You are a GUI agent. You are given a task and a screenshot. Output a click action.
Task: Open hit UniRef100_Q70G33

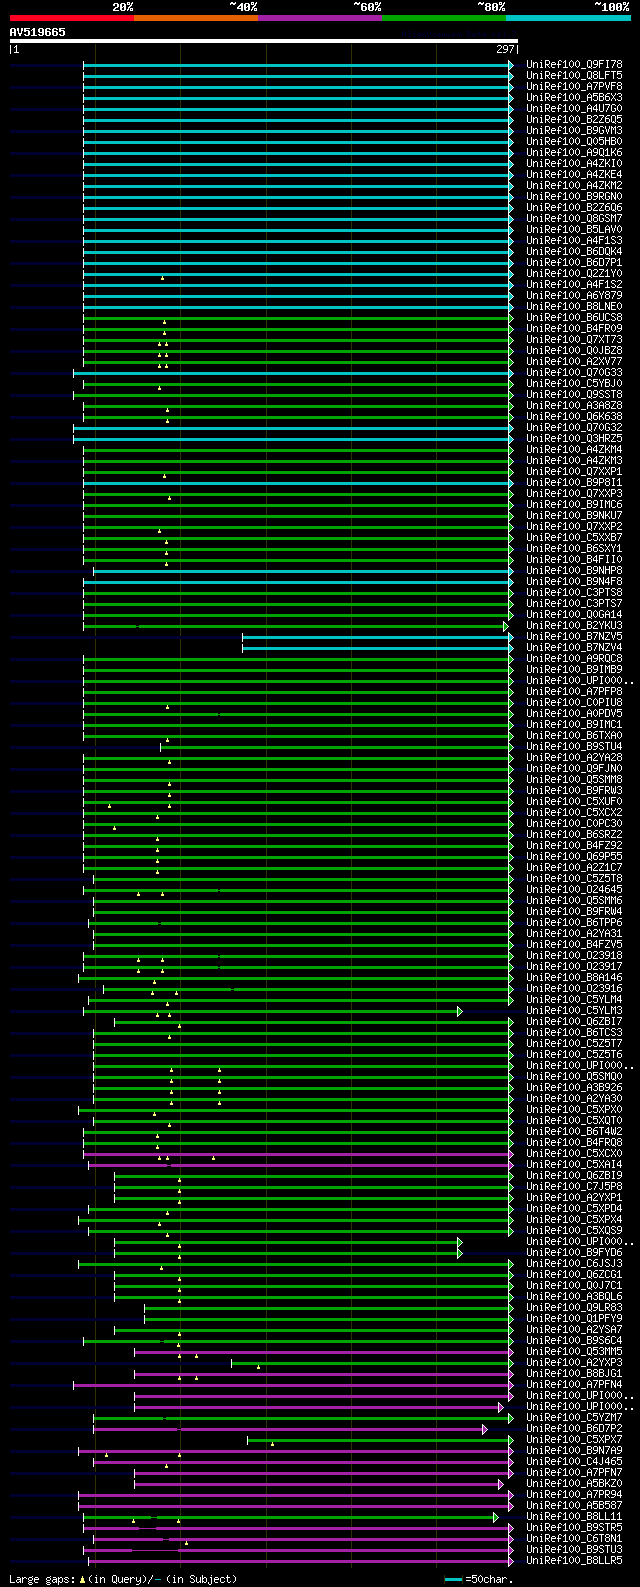click(574, 372)
